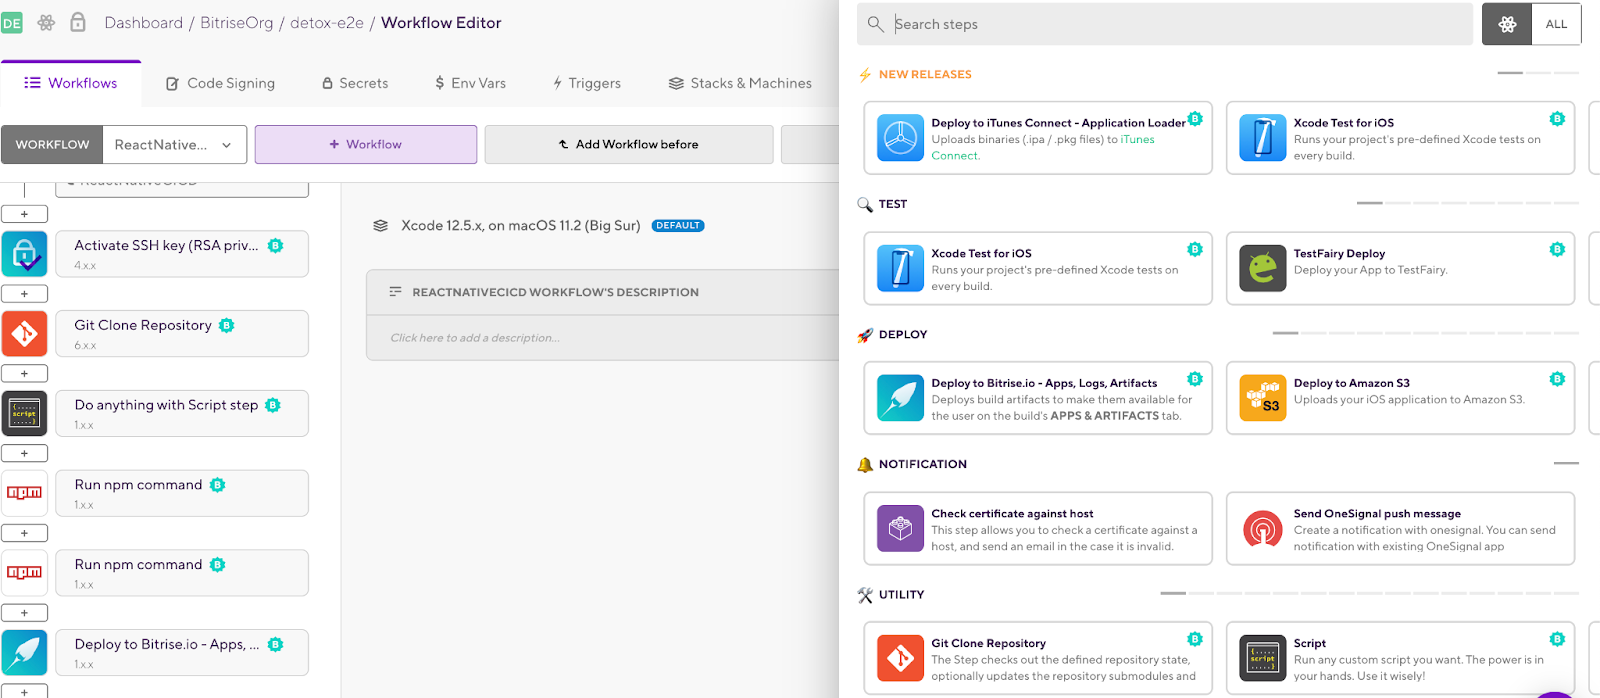Image resolution: width=1600 pixels, height=698 pixels.
Task: Click the Bitrise flower logo in header
Action: (46, 23)
